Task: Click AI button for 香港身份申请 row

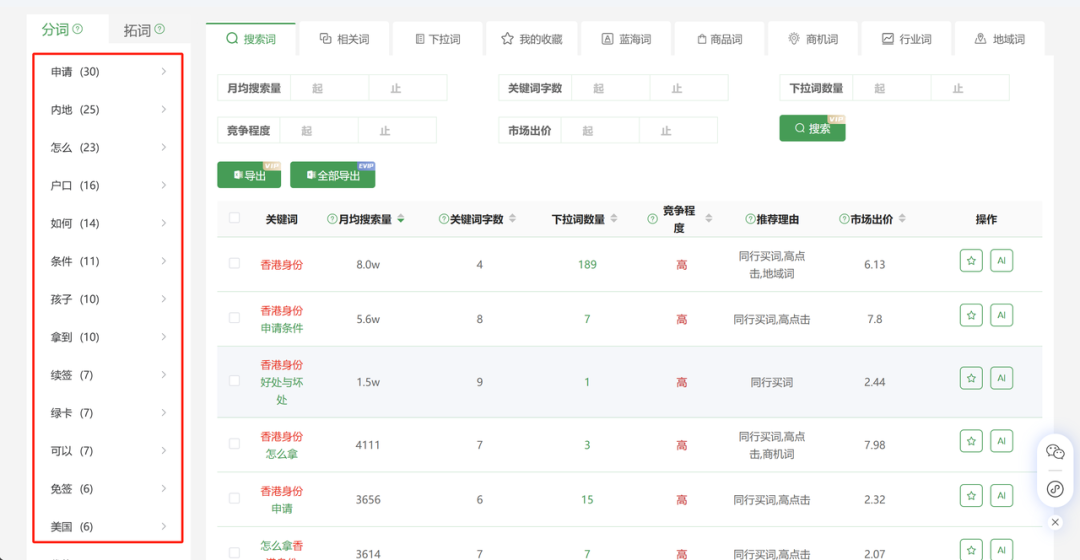Action: pos(1001,496)
